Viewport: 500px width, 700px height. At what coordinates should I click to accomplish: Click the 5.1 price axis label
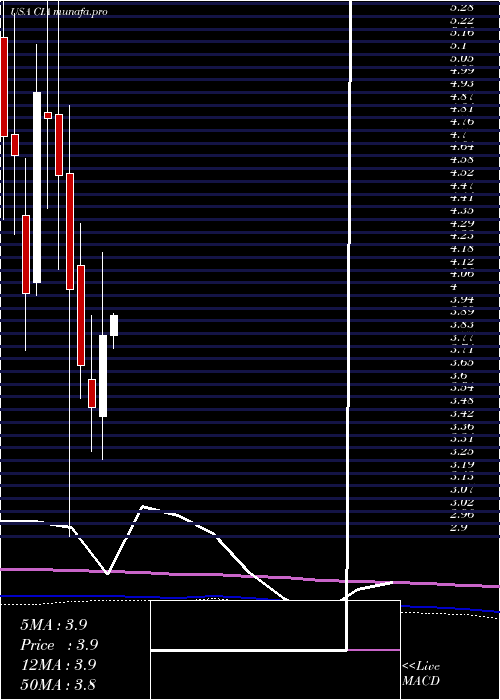tap(458, 46)
